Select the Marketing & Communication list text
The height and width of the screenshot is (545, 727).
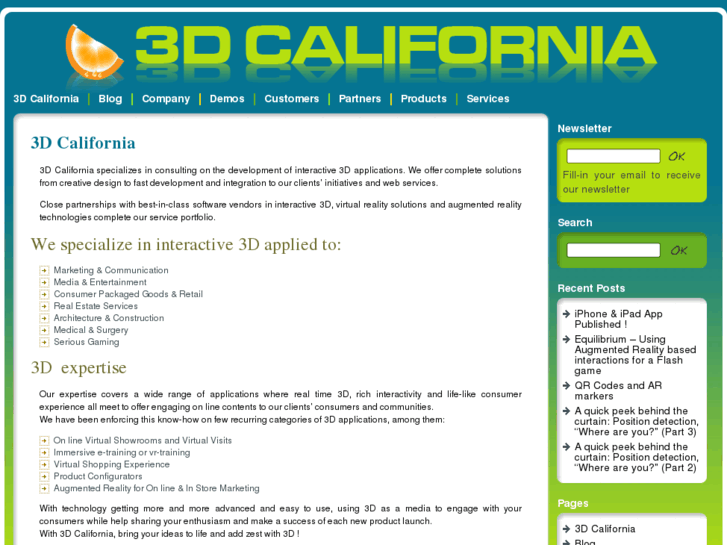click(x=111, y=270)
